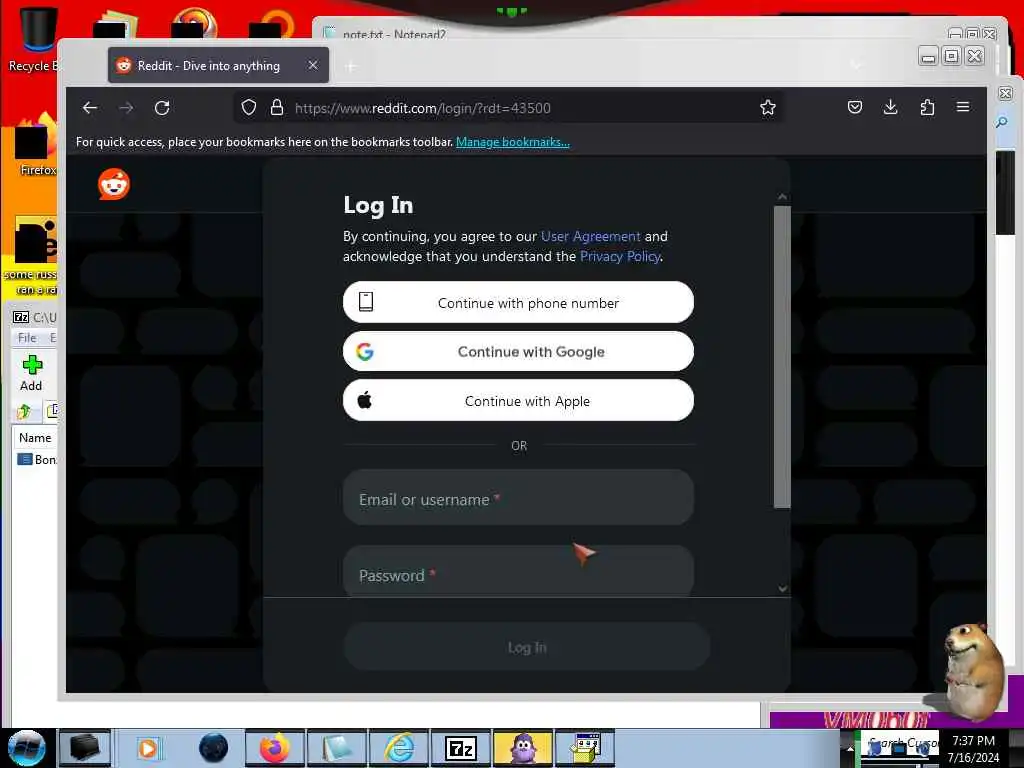Viewport: 1024px width, 768px height.
Task: Choose Continue with phone number
Action: pos(519,302)
